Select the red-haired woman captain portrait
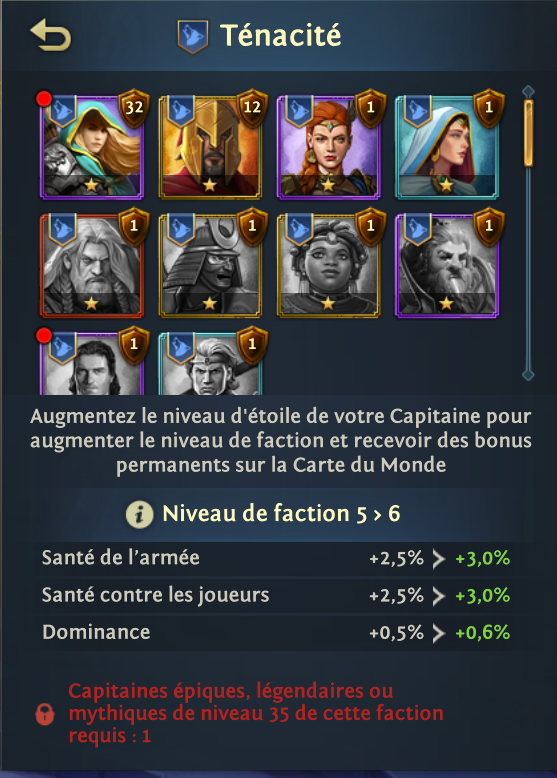This screenshot has width=557, height=778. click(328, 148)
